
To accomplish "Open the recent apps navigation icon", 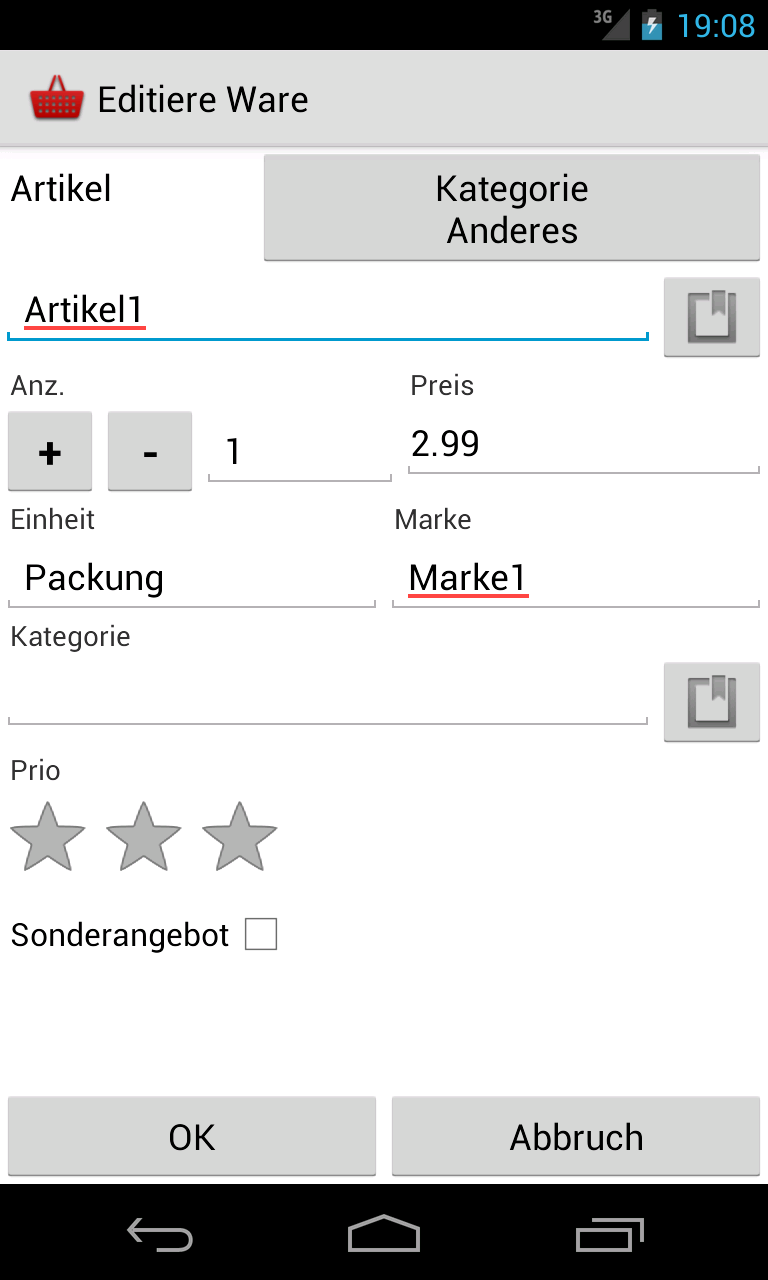I will [611, 1234].
